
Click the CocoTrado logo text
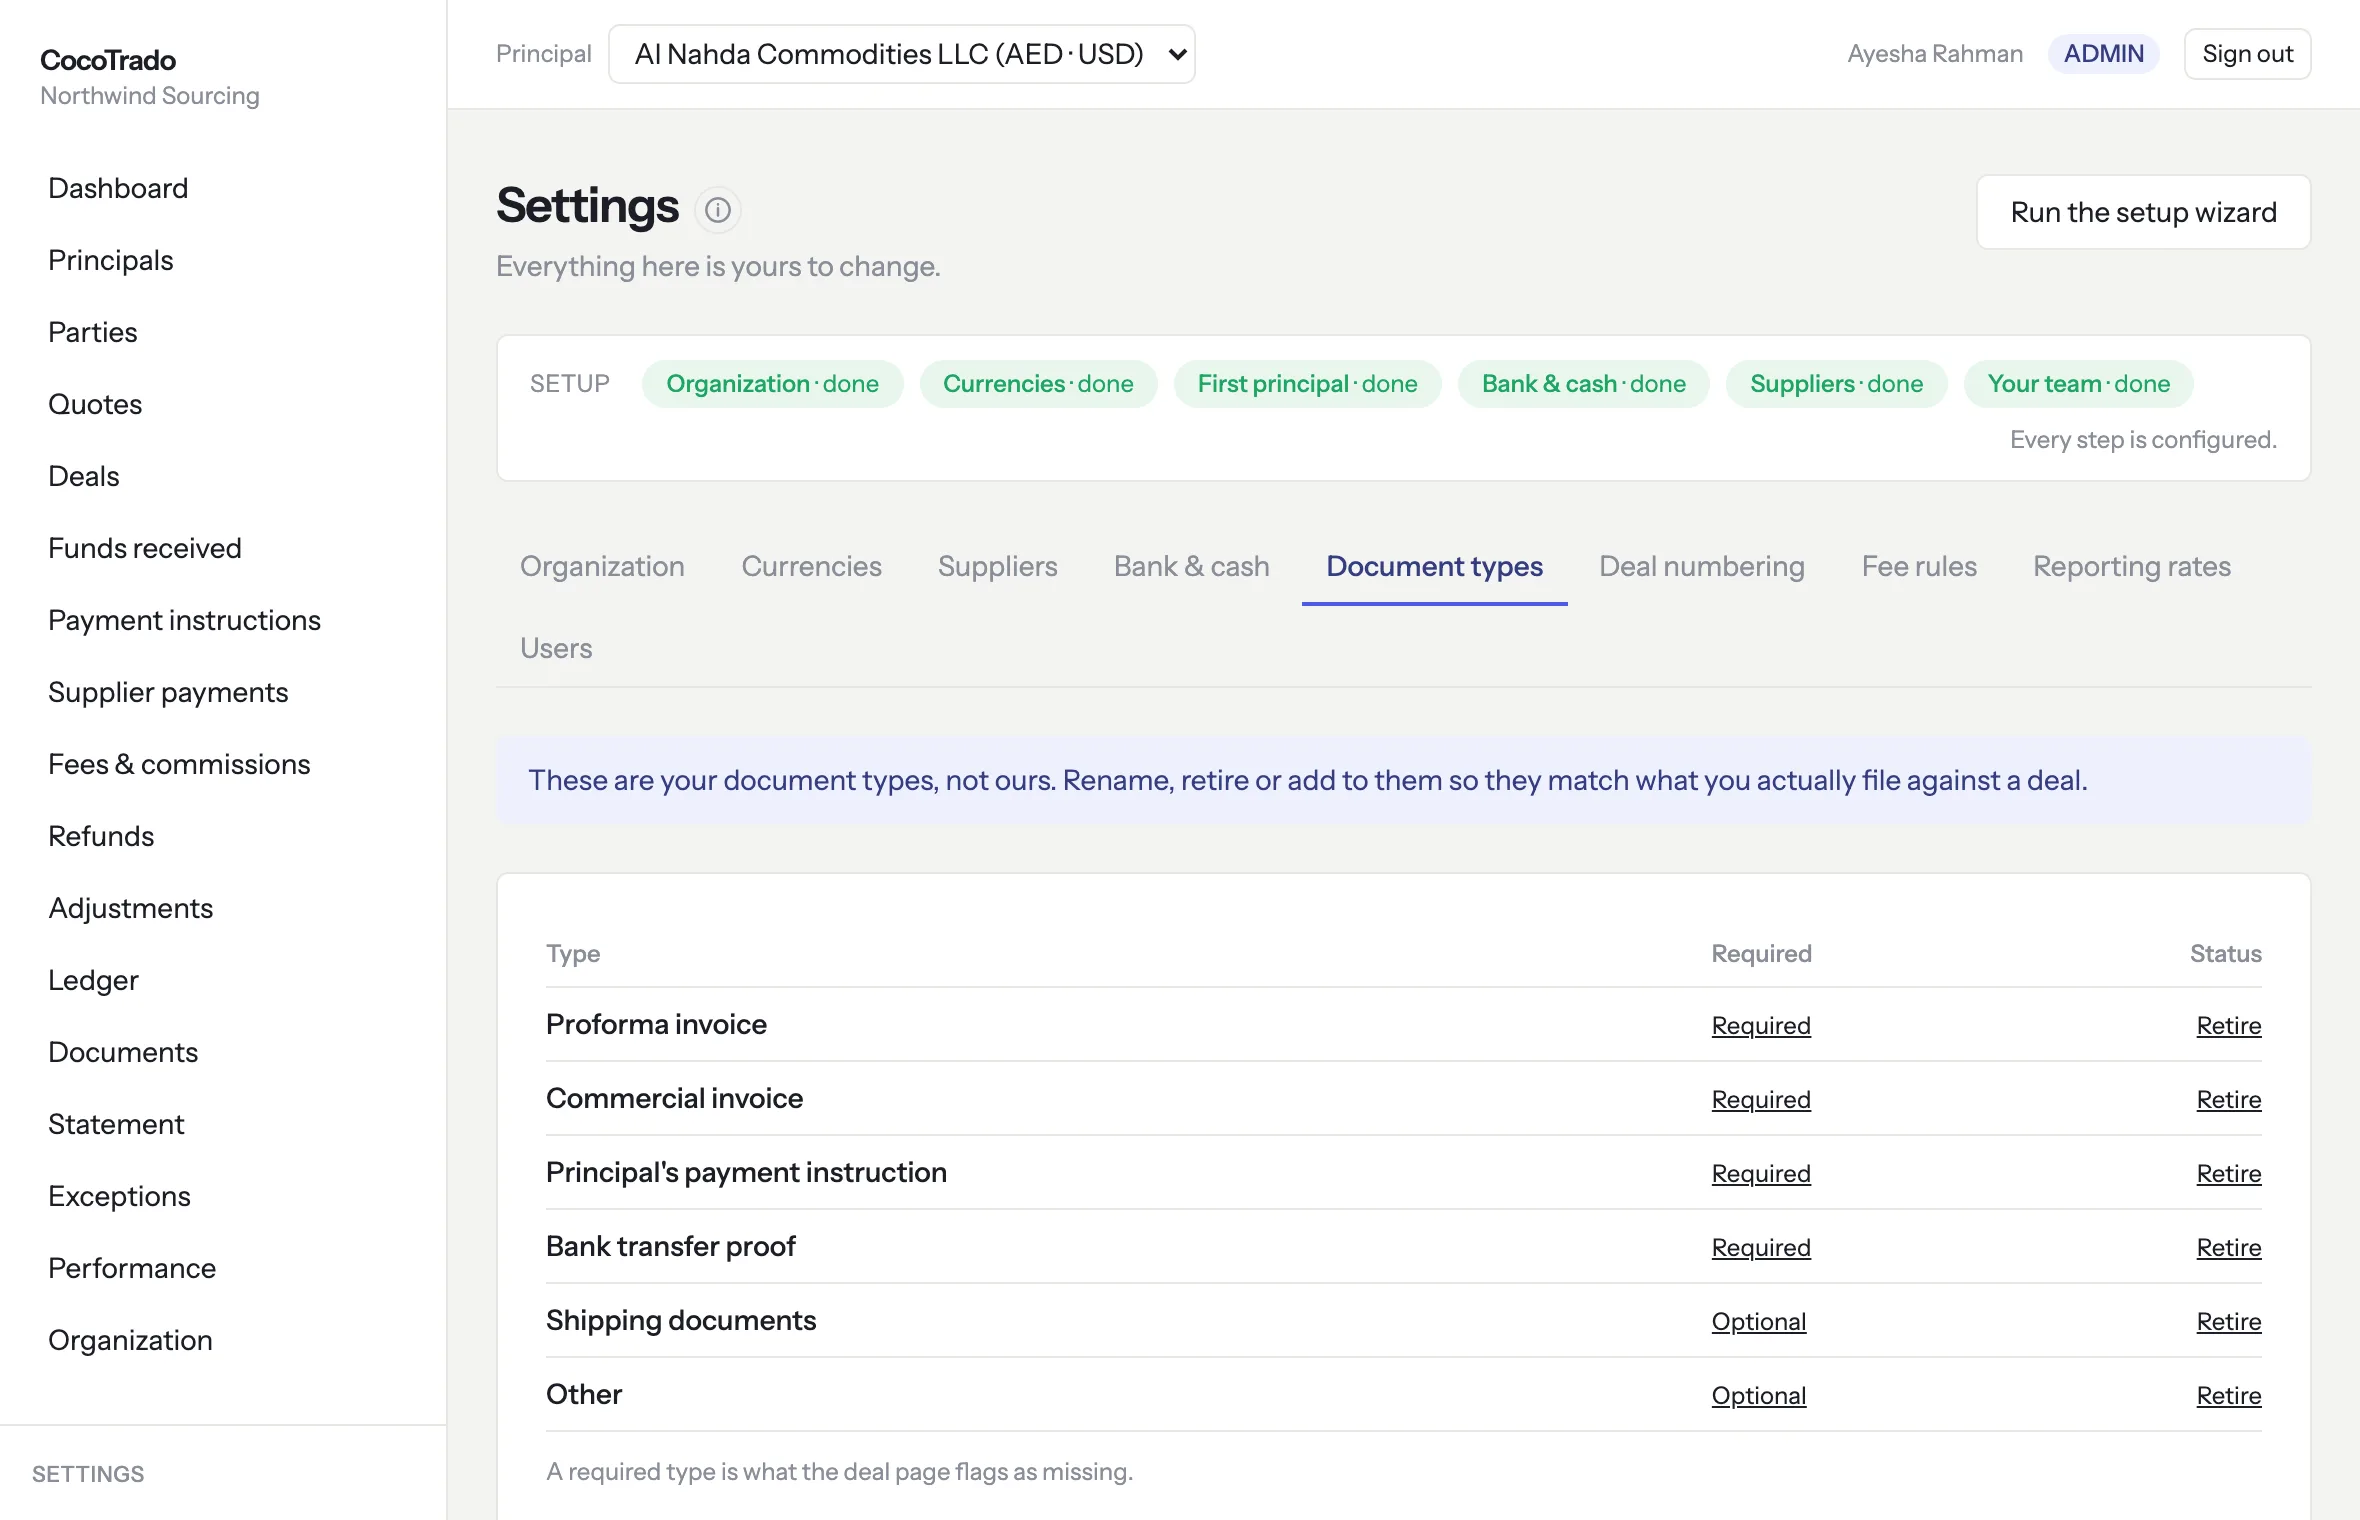tap(108, 60)
